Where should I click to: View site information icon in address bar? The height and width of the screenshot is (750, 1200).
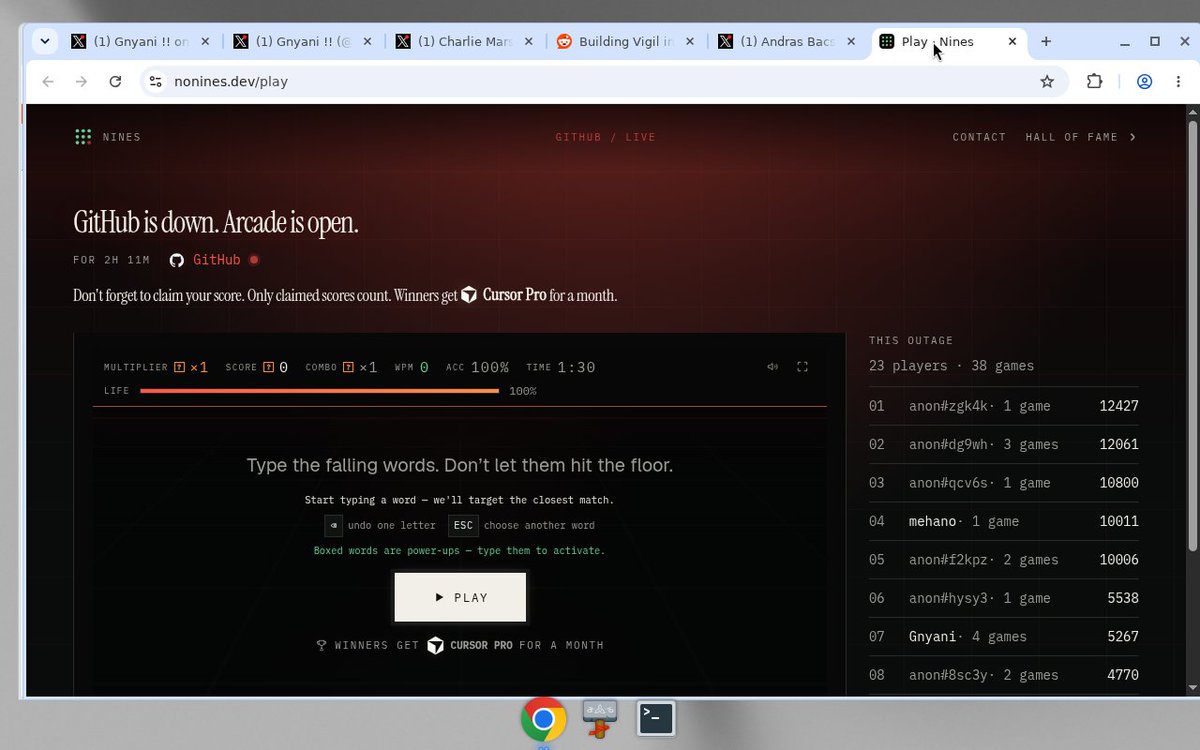pos(154,82)
